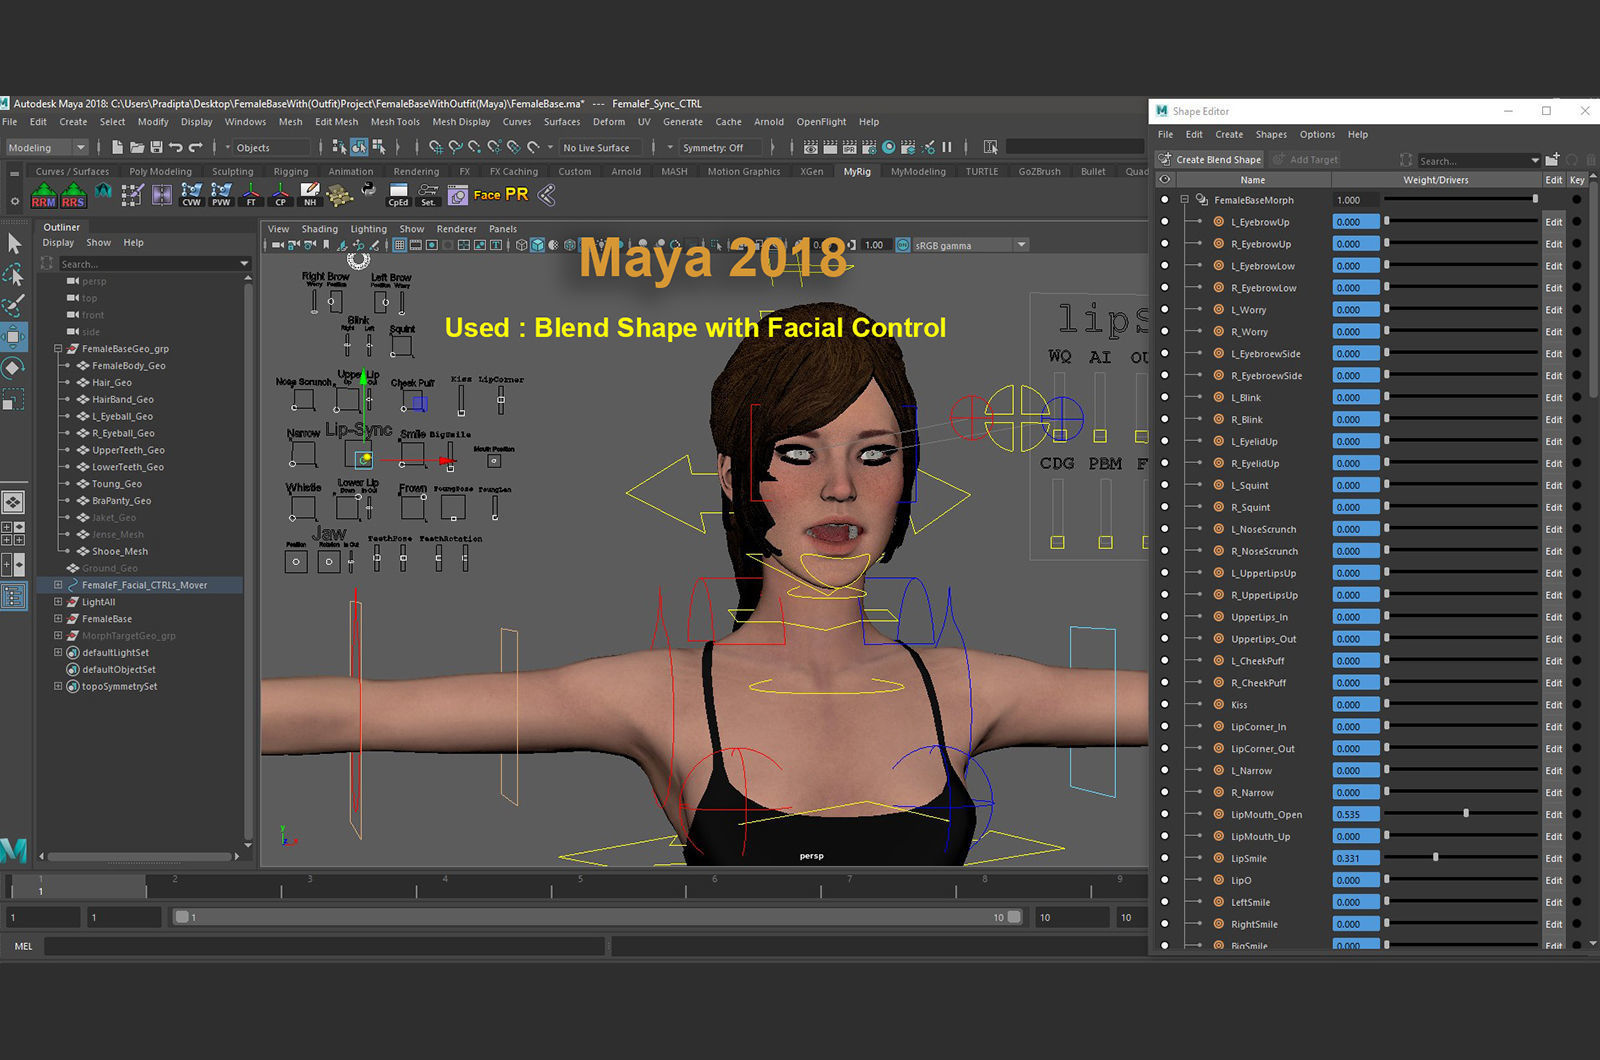
Task: Click the FT shelf icon
Action: (251, 194)
